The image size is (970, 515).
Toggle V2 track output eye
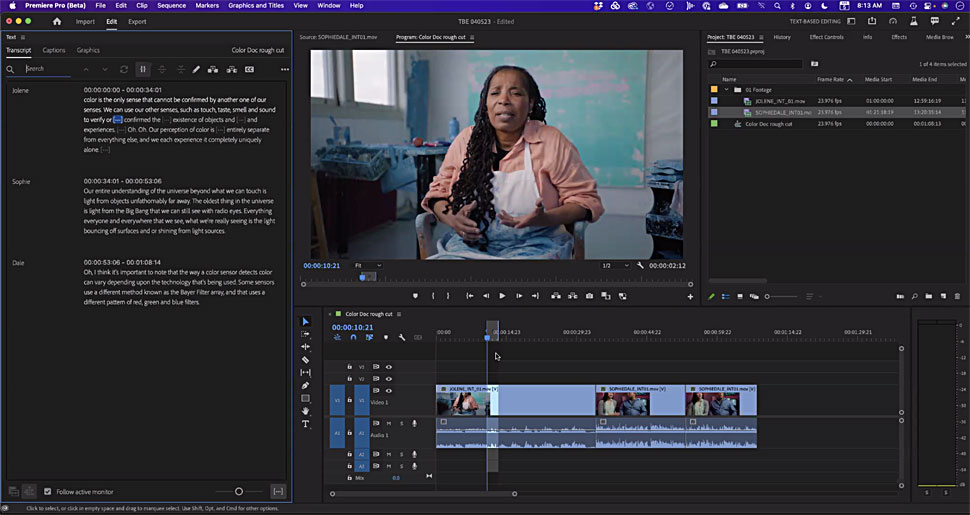(388, 379)
